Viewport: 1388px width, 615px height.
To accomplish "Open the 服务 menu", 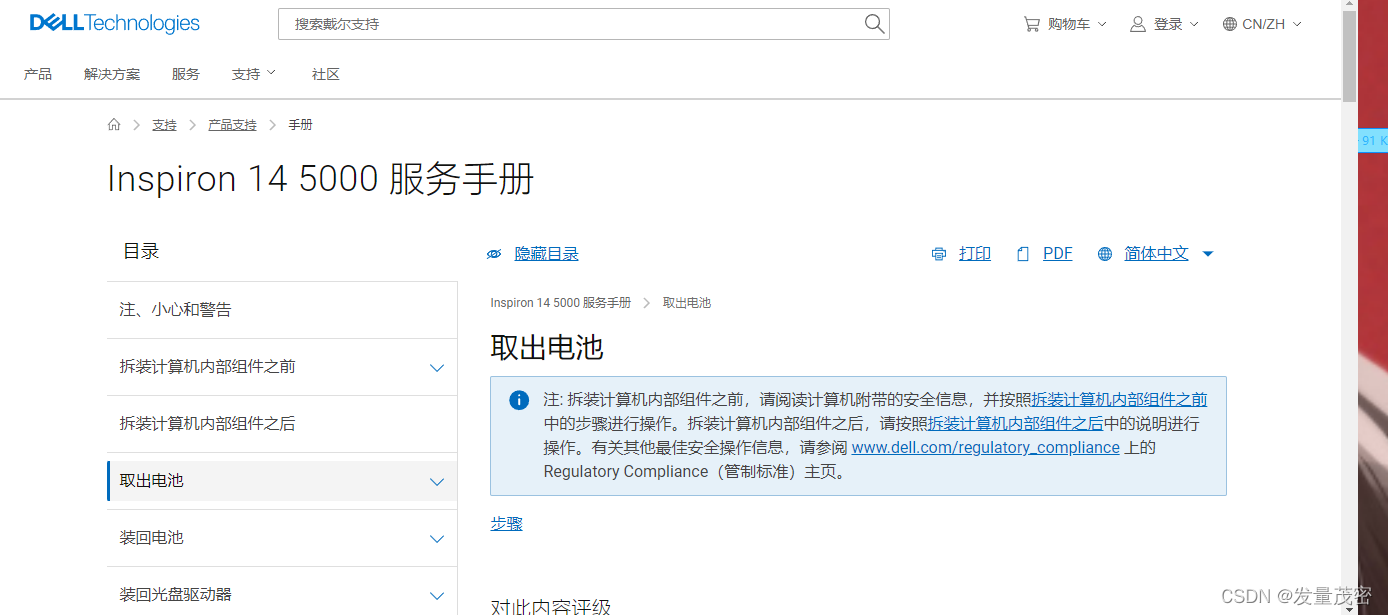I will [x=186, y=74].
